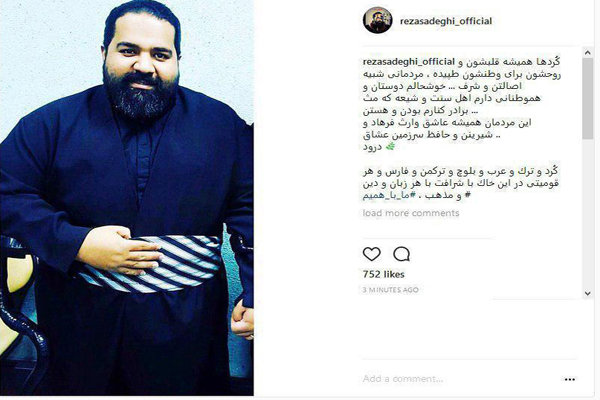Image resolution: width=600 pixels, height=400 pixels.
Task: Focus the Add a comment field
Action: (459, 379)
